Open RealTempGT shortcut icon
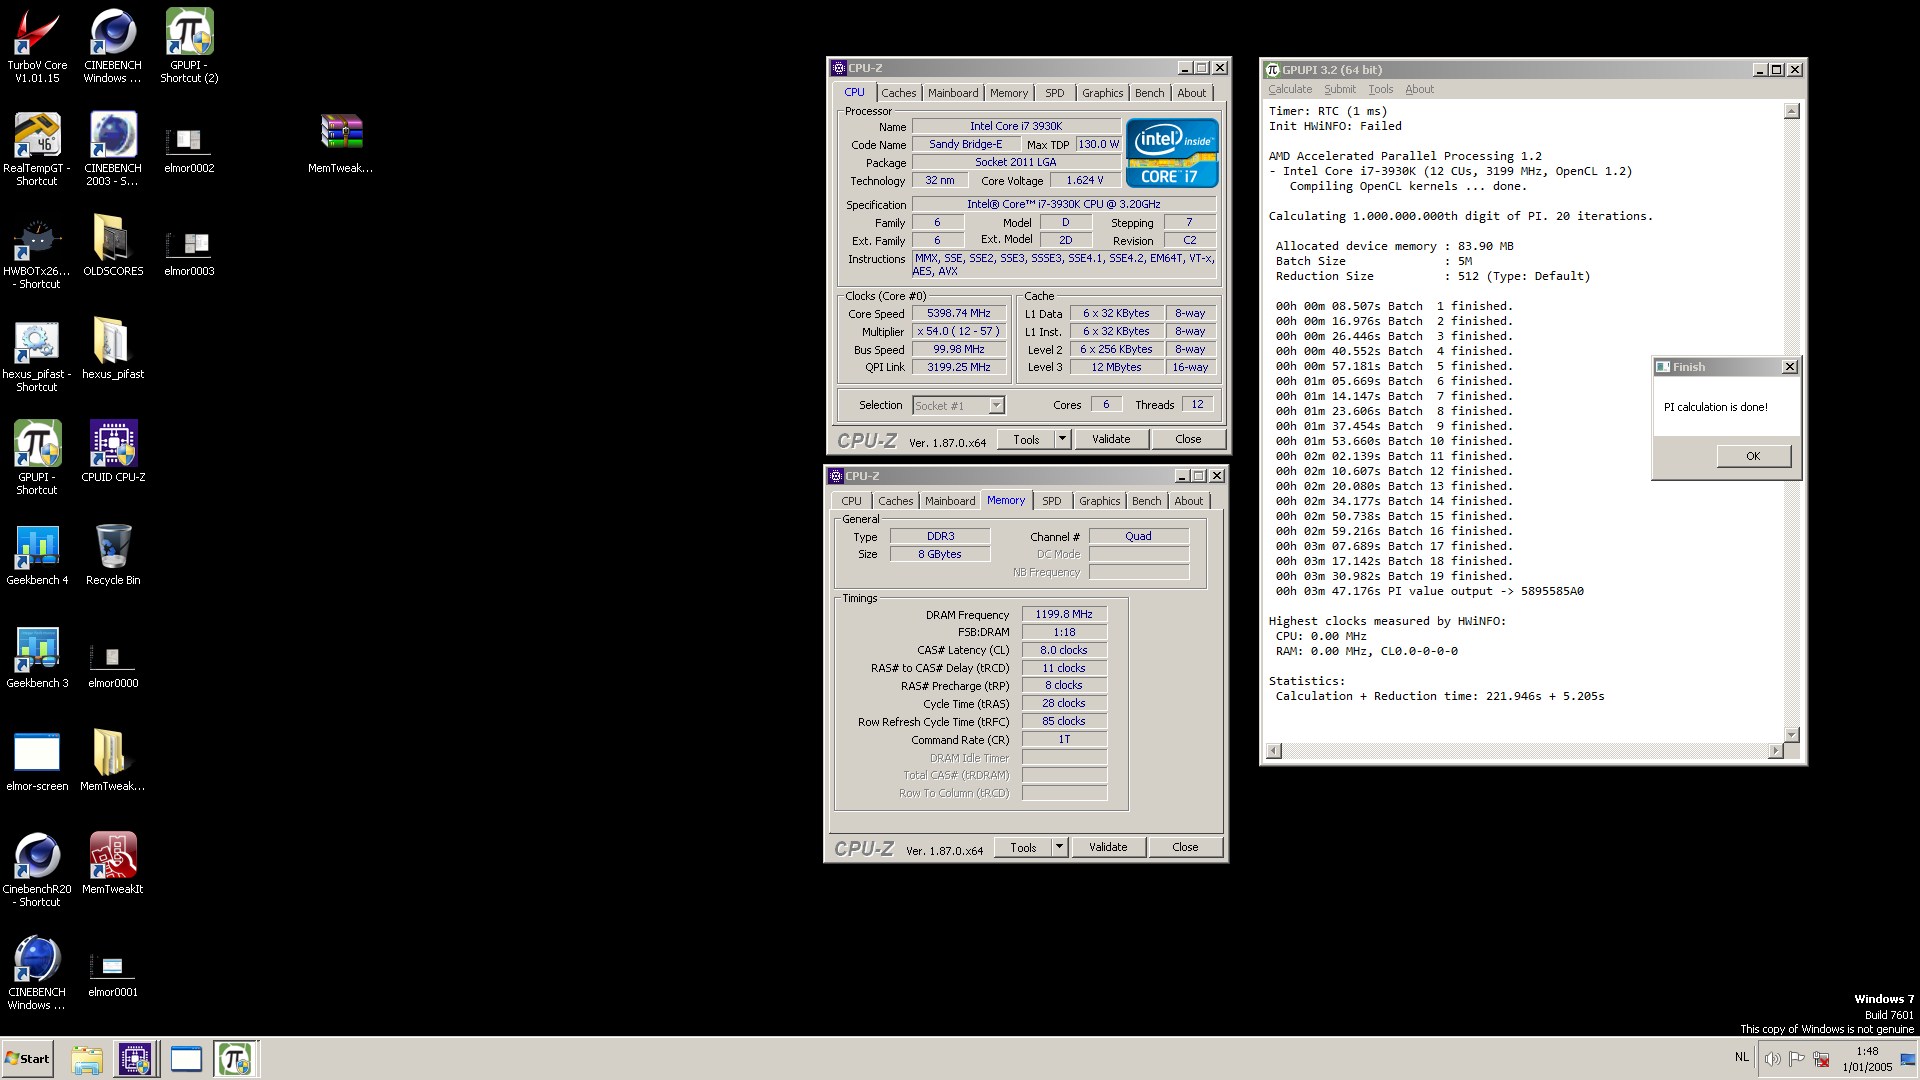 pyautogui.click(x=37, y=148)
